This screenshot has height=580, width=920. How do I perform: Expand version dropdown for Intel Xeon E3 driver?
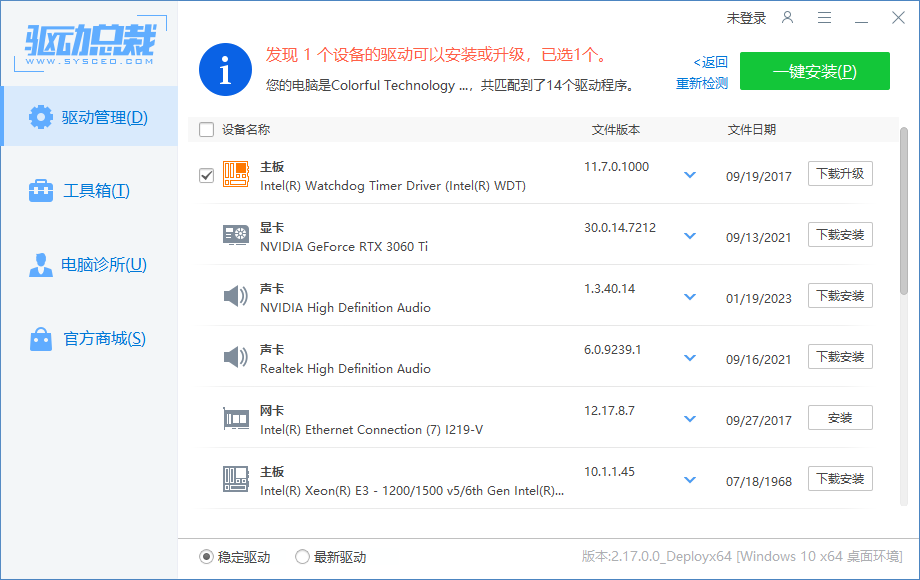point(690,480)
